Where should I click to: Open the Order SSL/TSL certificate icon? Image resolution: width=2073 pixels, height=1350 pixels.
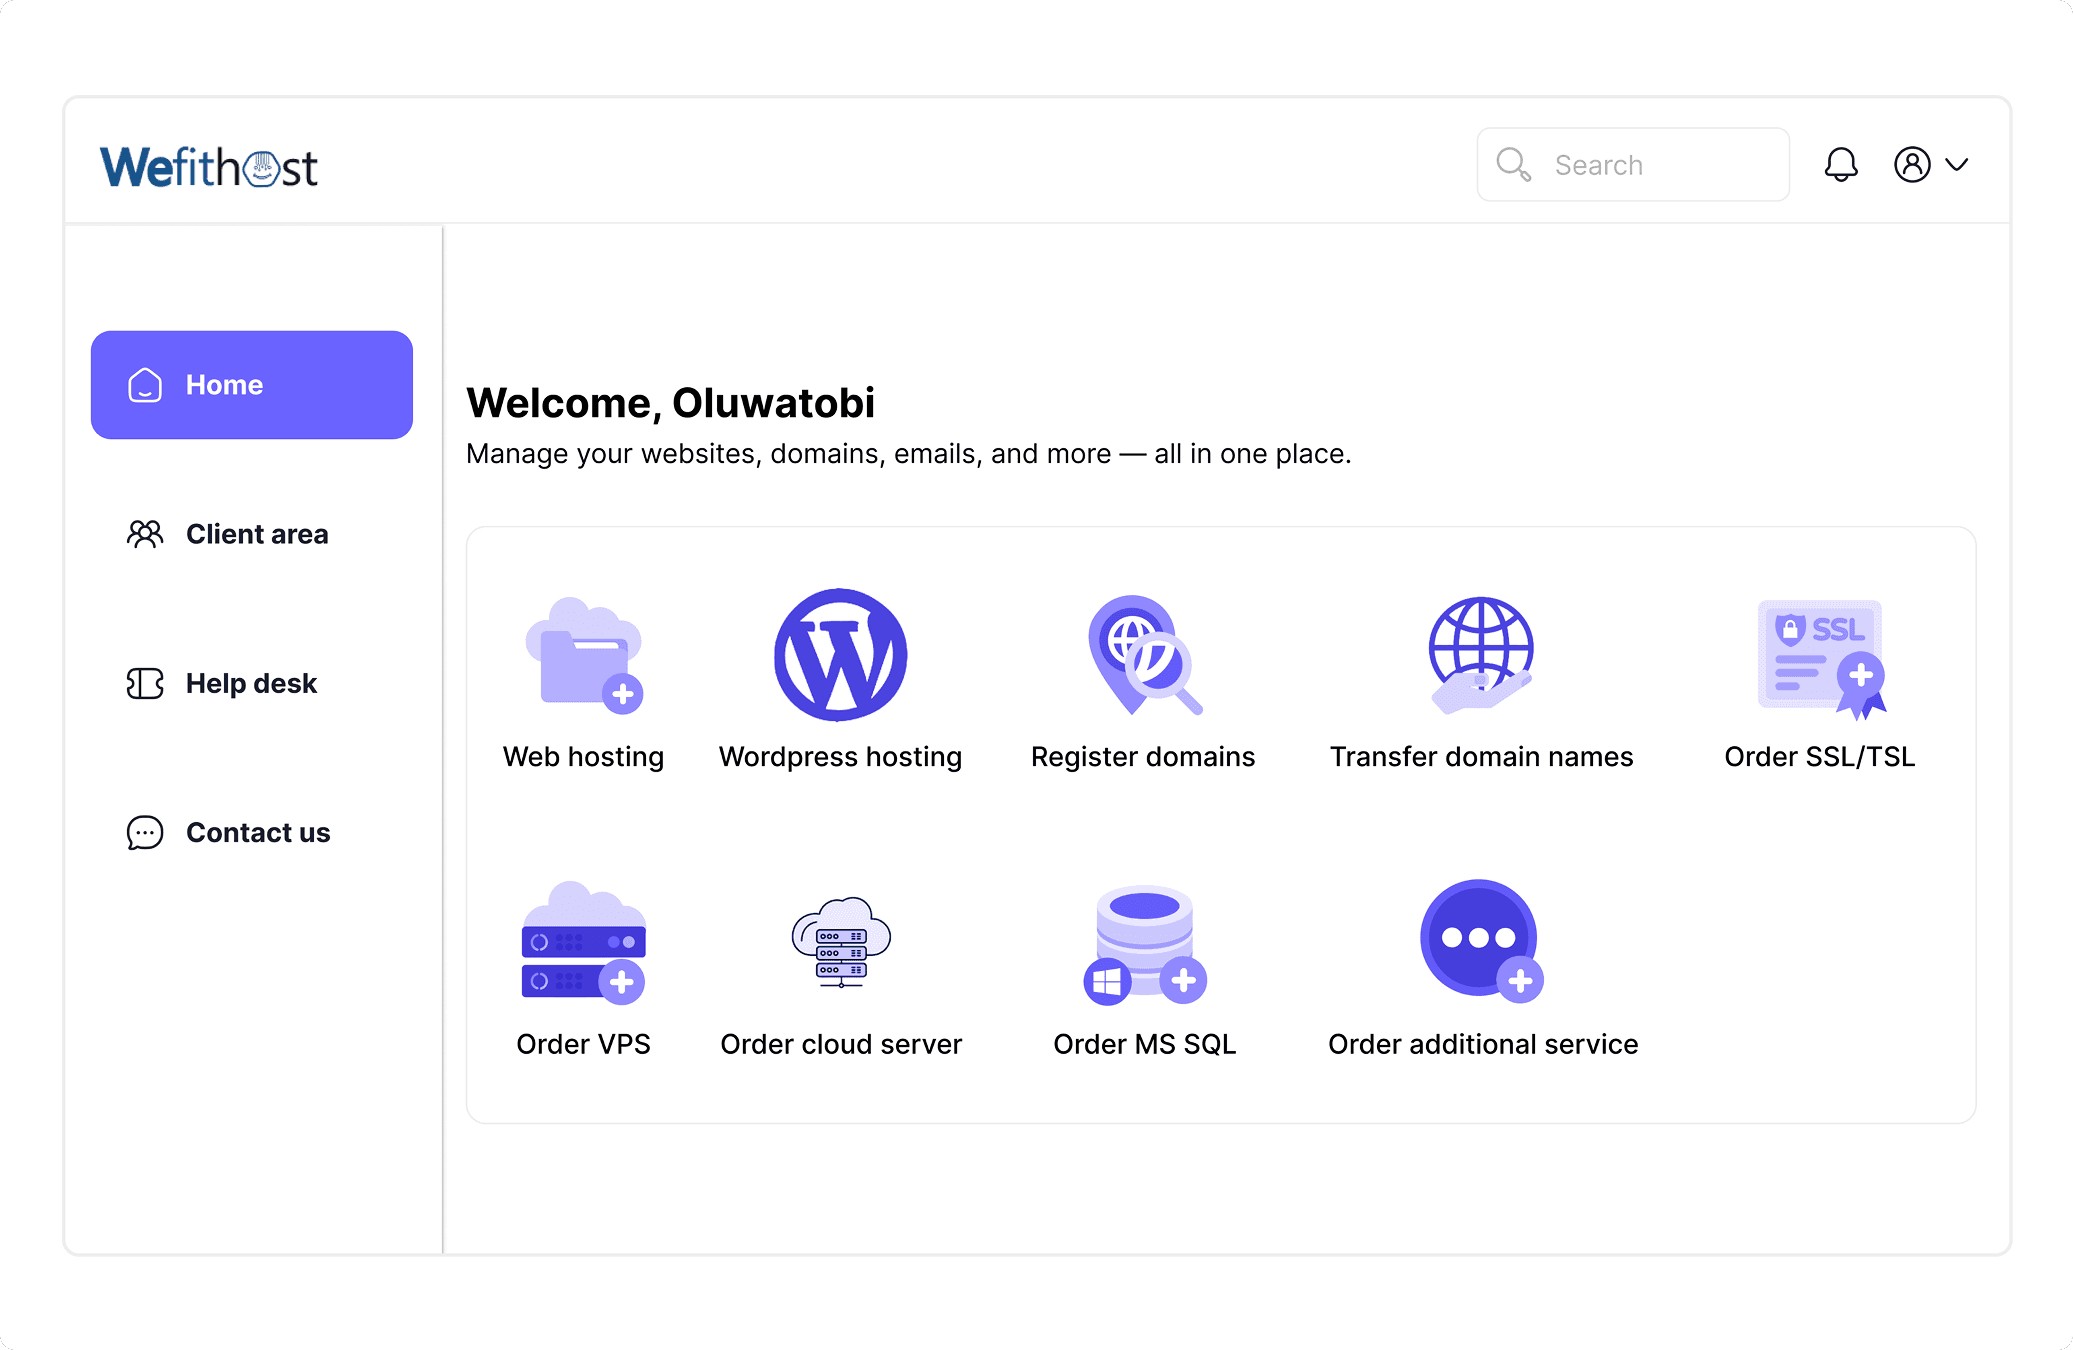tap(1820, 657)
